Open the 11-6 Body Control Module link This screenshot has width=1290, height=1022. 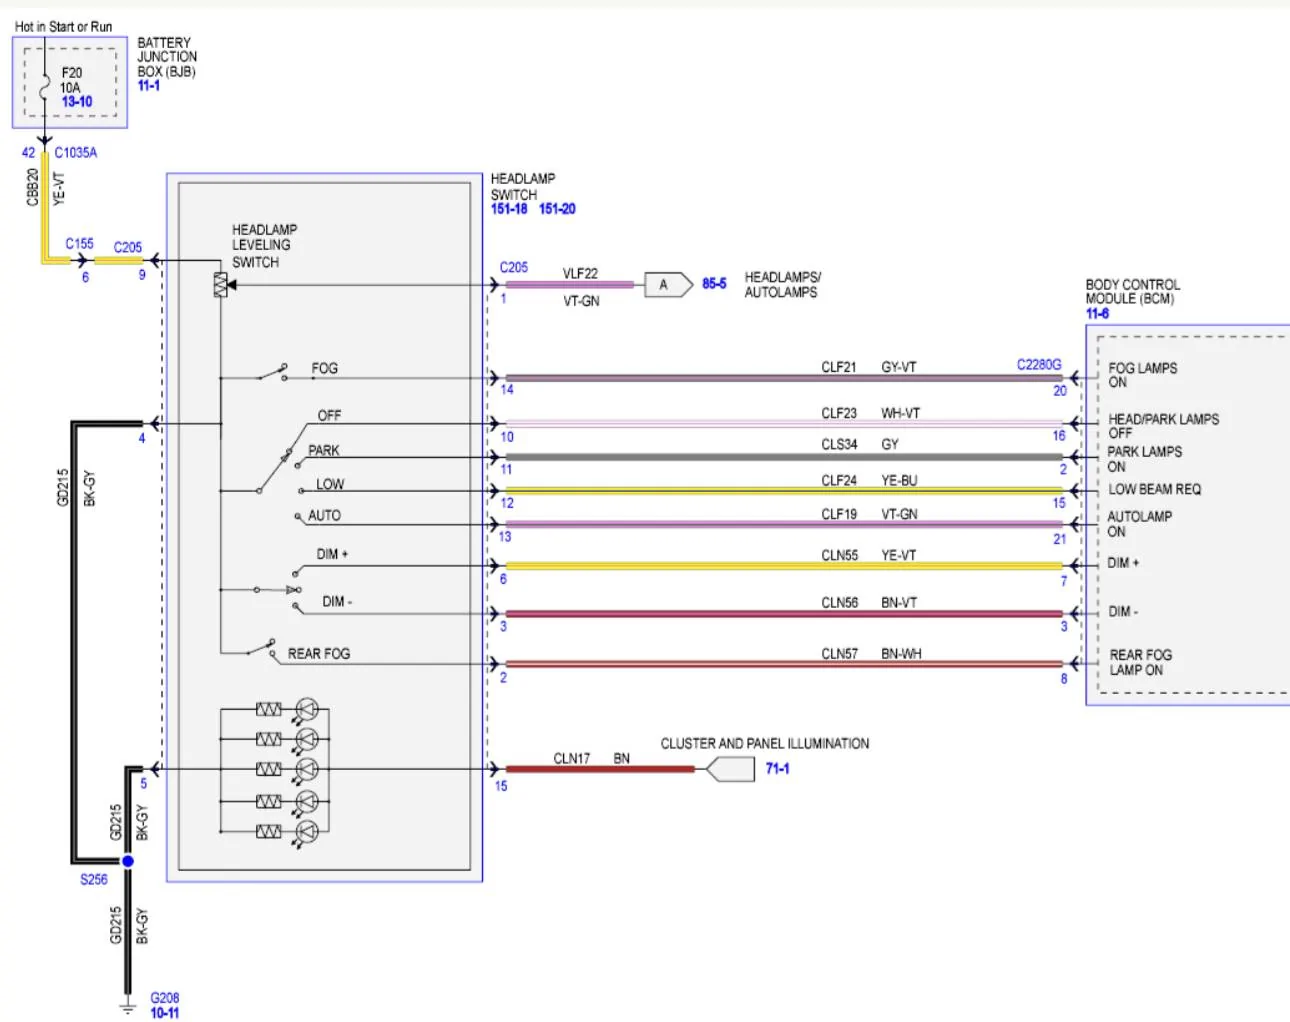1097,314
